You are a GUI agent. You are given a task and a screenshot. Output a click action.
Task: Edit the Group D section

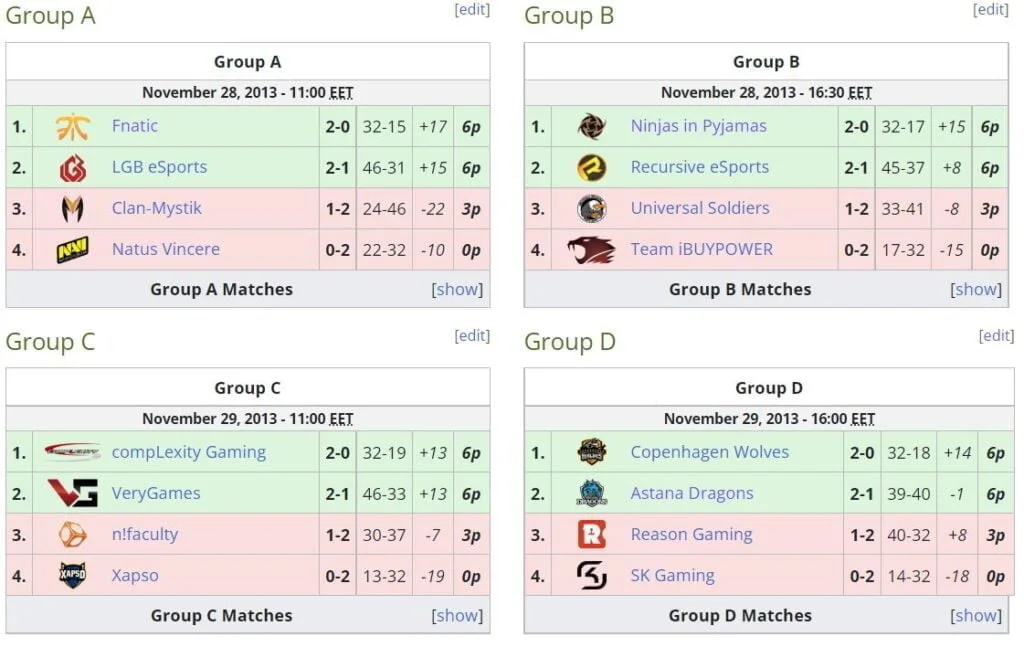click(x=996, y=336)
